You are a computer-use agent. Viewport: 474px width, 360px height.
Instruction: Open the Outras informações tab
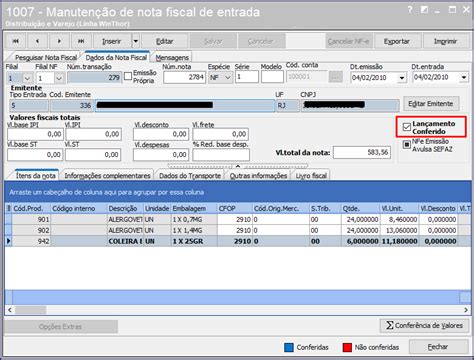pos(258,176)
